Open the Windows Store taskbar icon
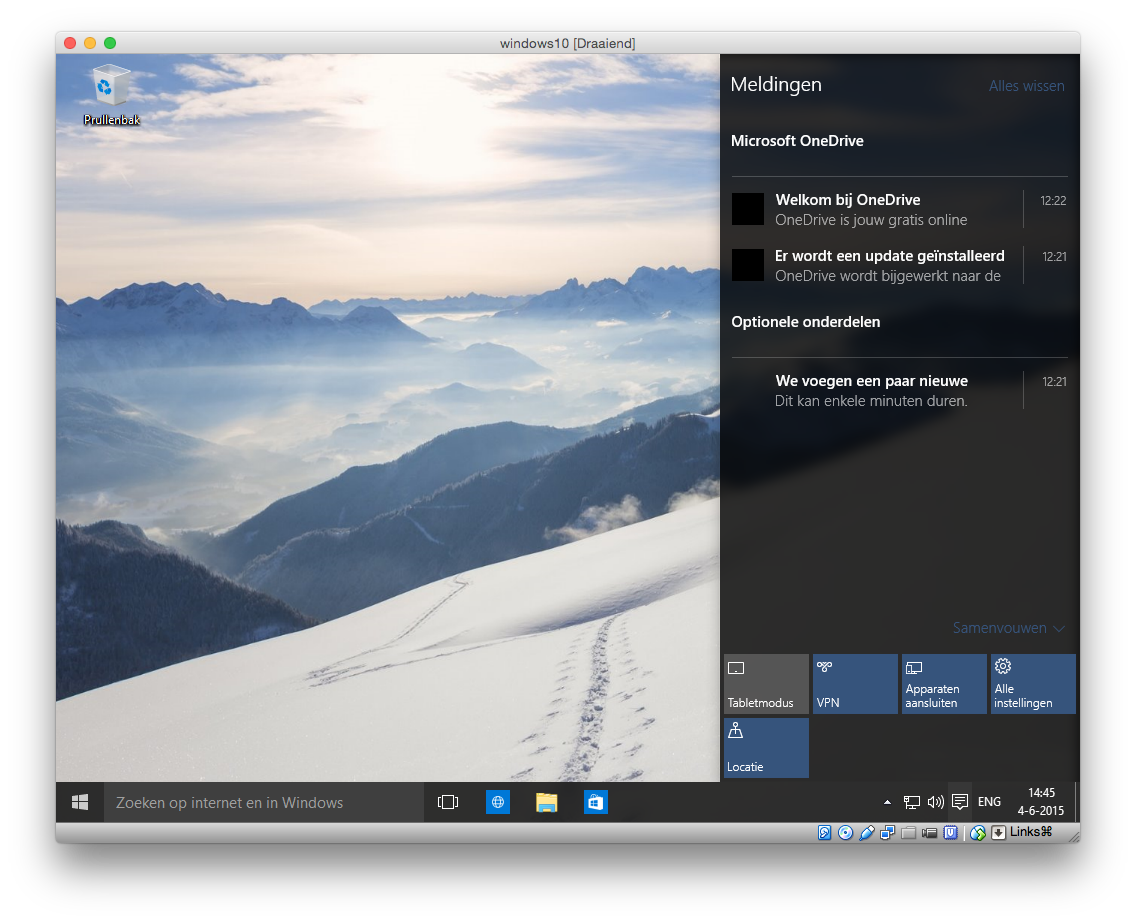1136x923 pixels. 596,802
